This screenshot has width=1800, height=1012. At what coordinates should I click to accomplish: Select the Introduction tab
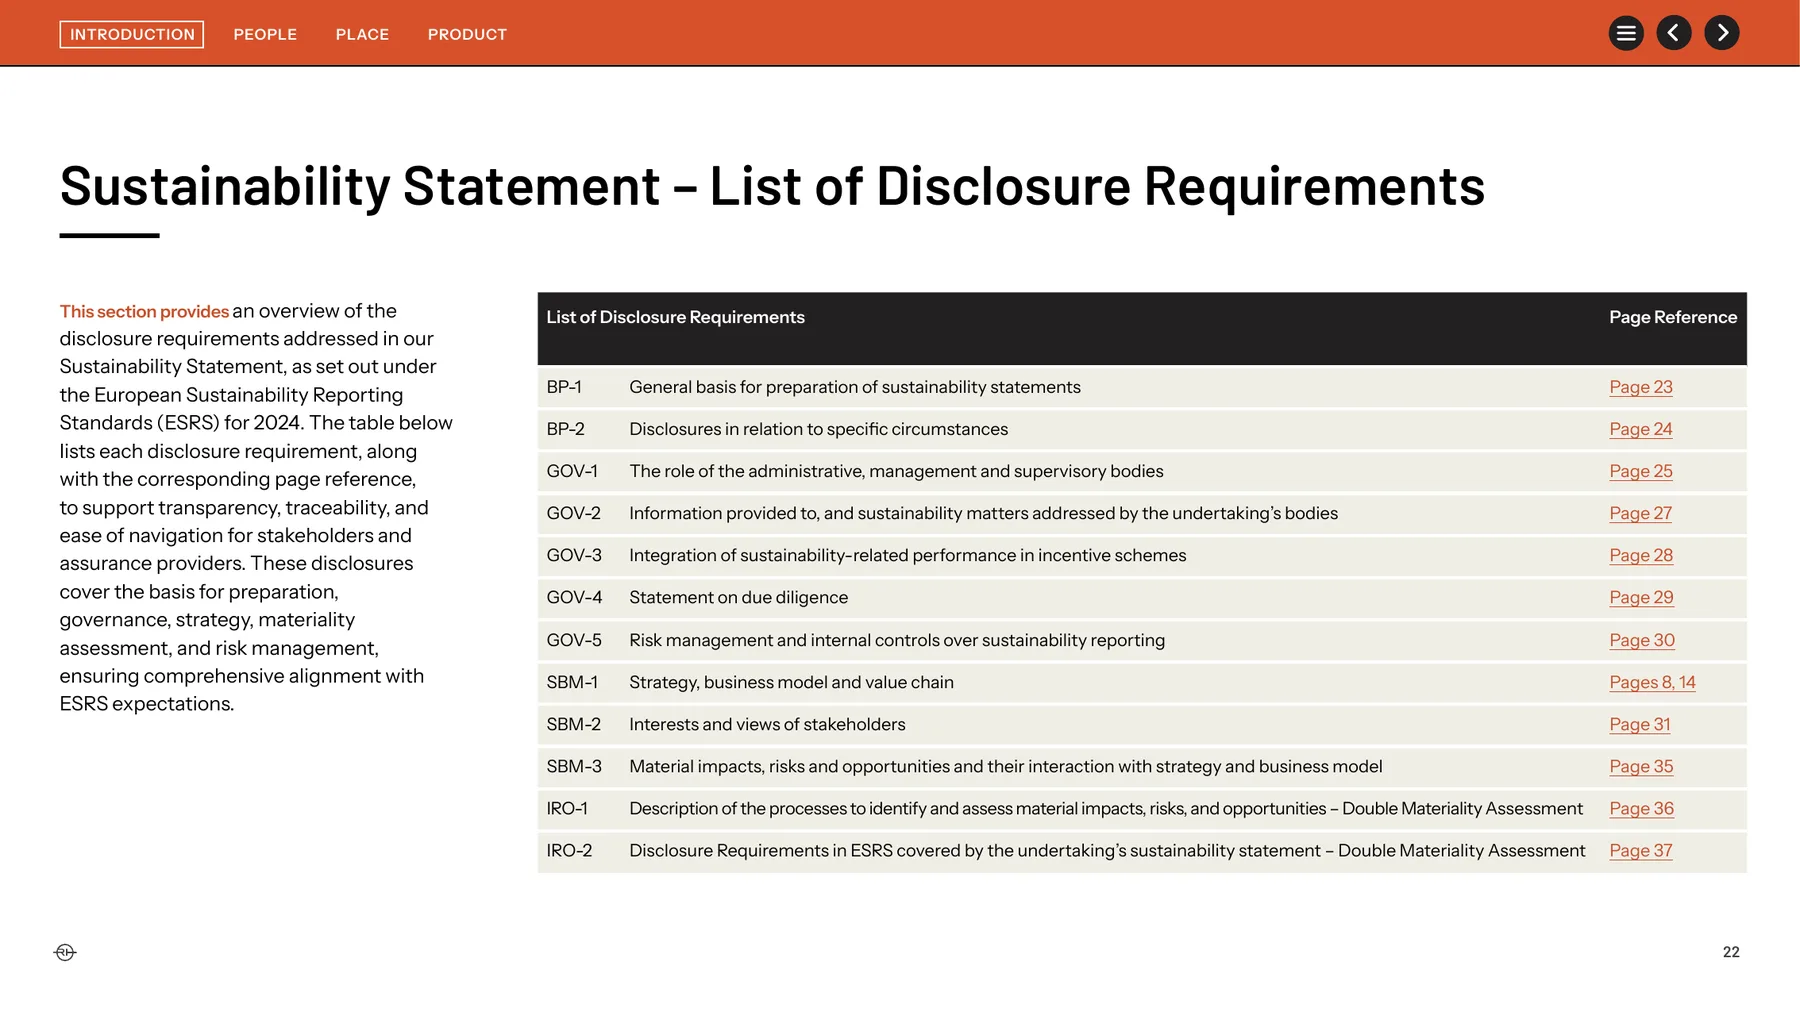pos(132,34)
